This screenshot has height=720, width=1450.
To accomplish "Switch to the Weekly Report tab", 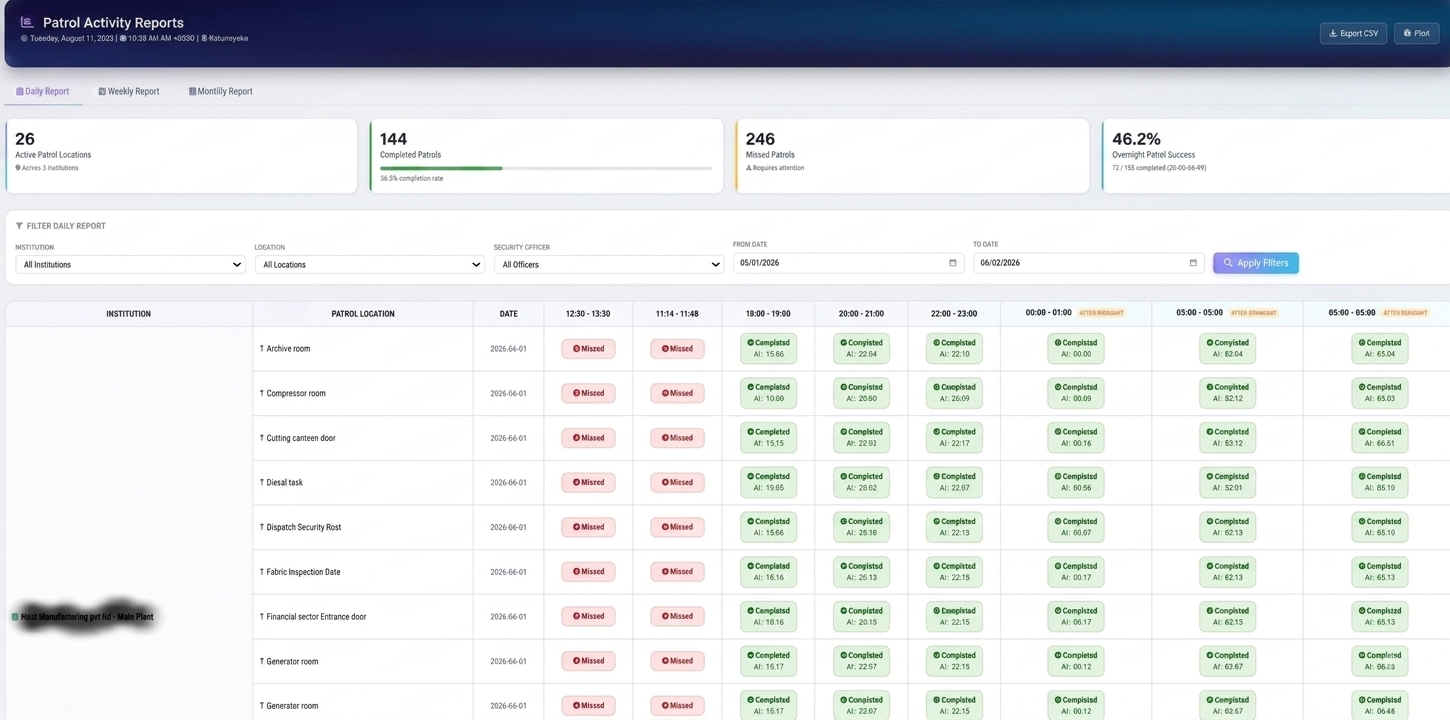I will click(x=129, y=91).
